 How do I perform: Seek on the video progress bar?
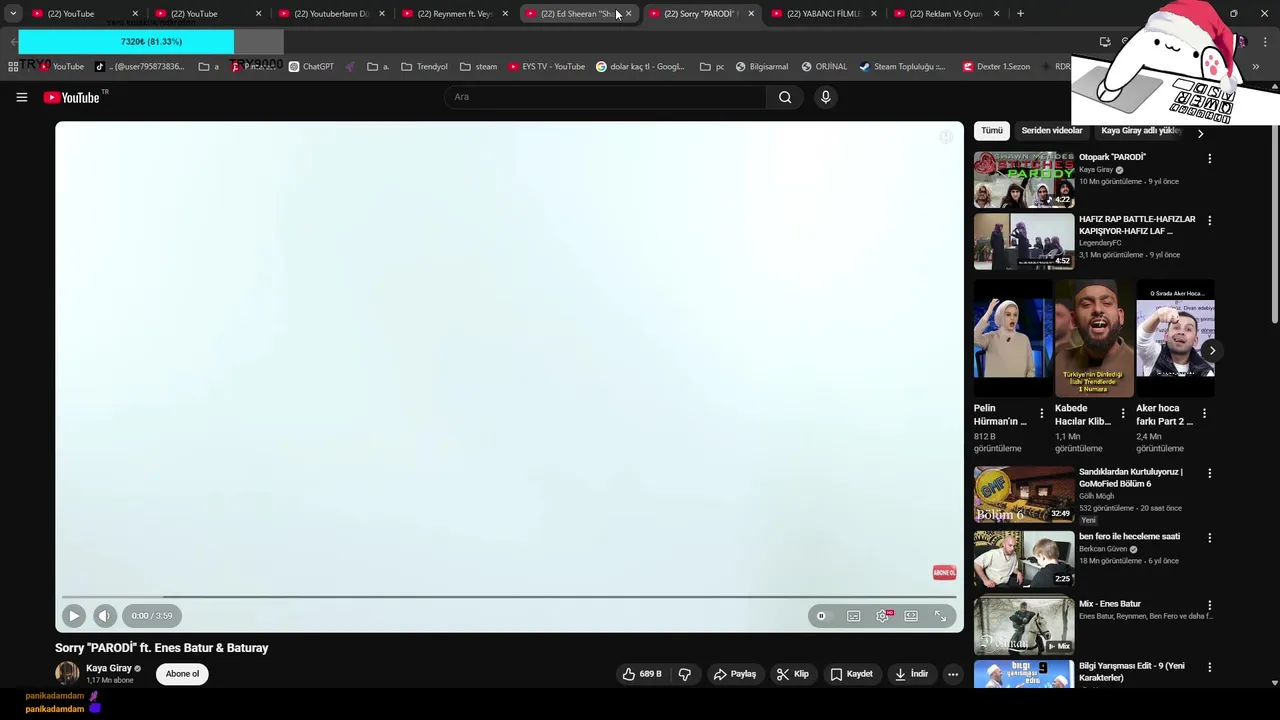(509, 597)
